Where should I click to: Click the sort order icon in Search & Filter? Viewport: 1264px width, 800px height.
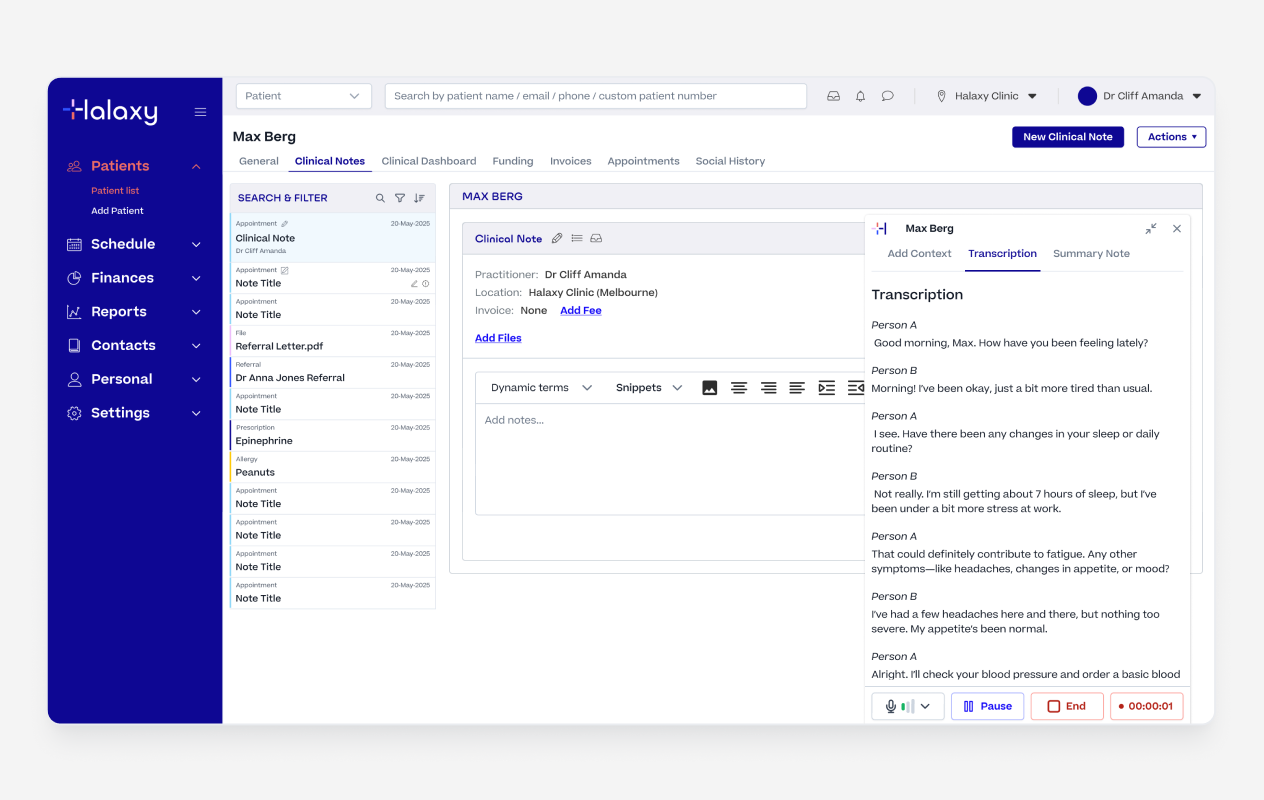(x=419, y=198)
